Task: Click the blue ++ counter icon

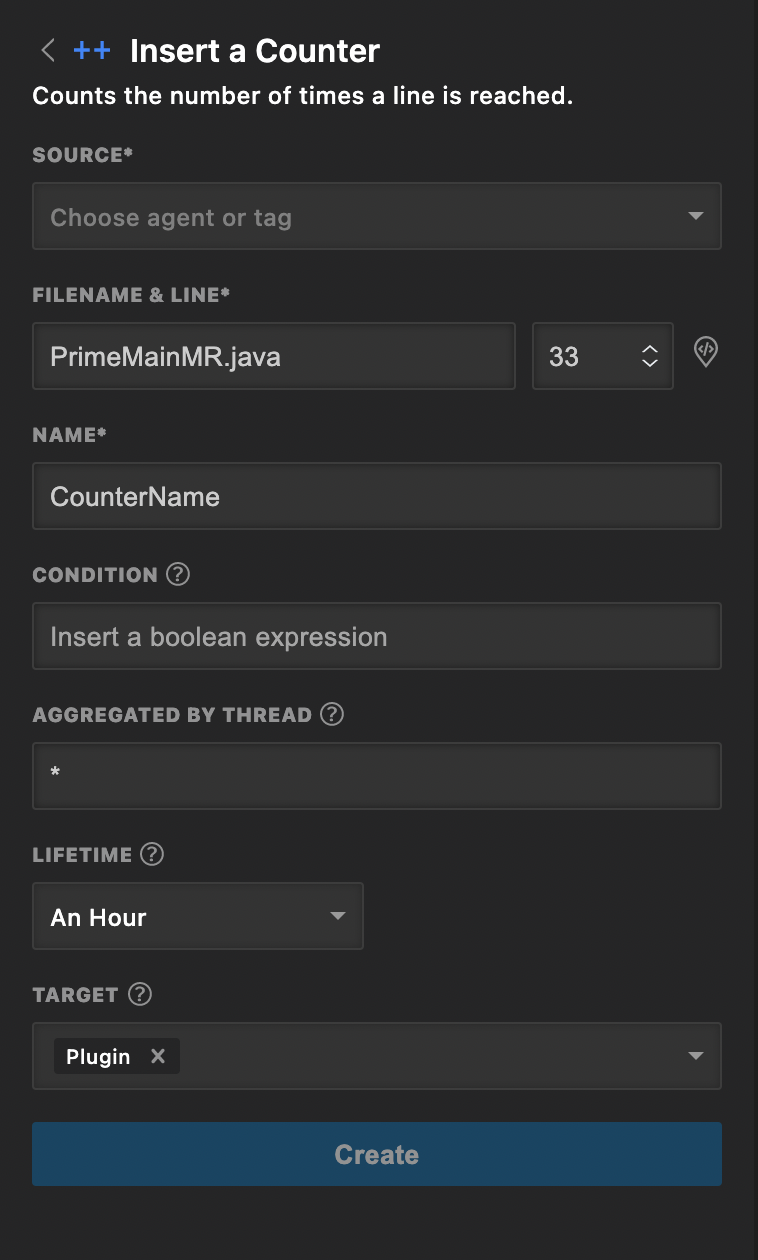Action: click(92, 51)
